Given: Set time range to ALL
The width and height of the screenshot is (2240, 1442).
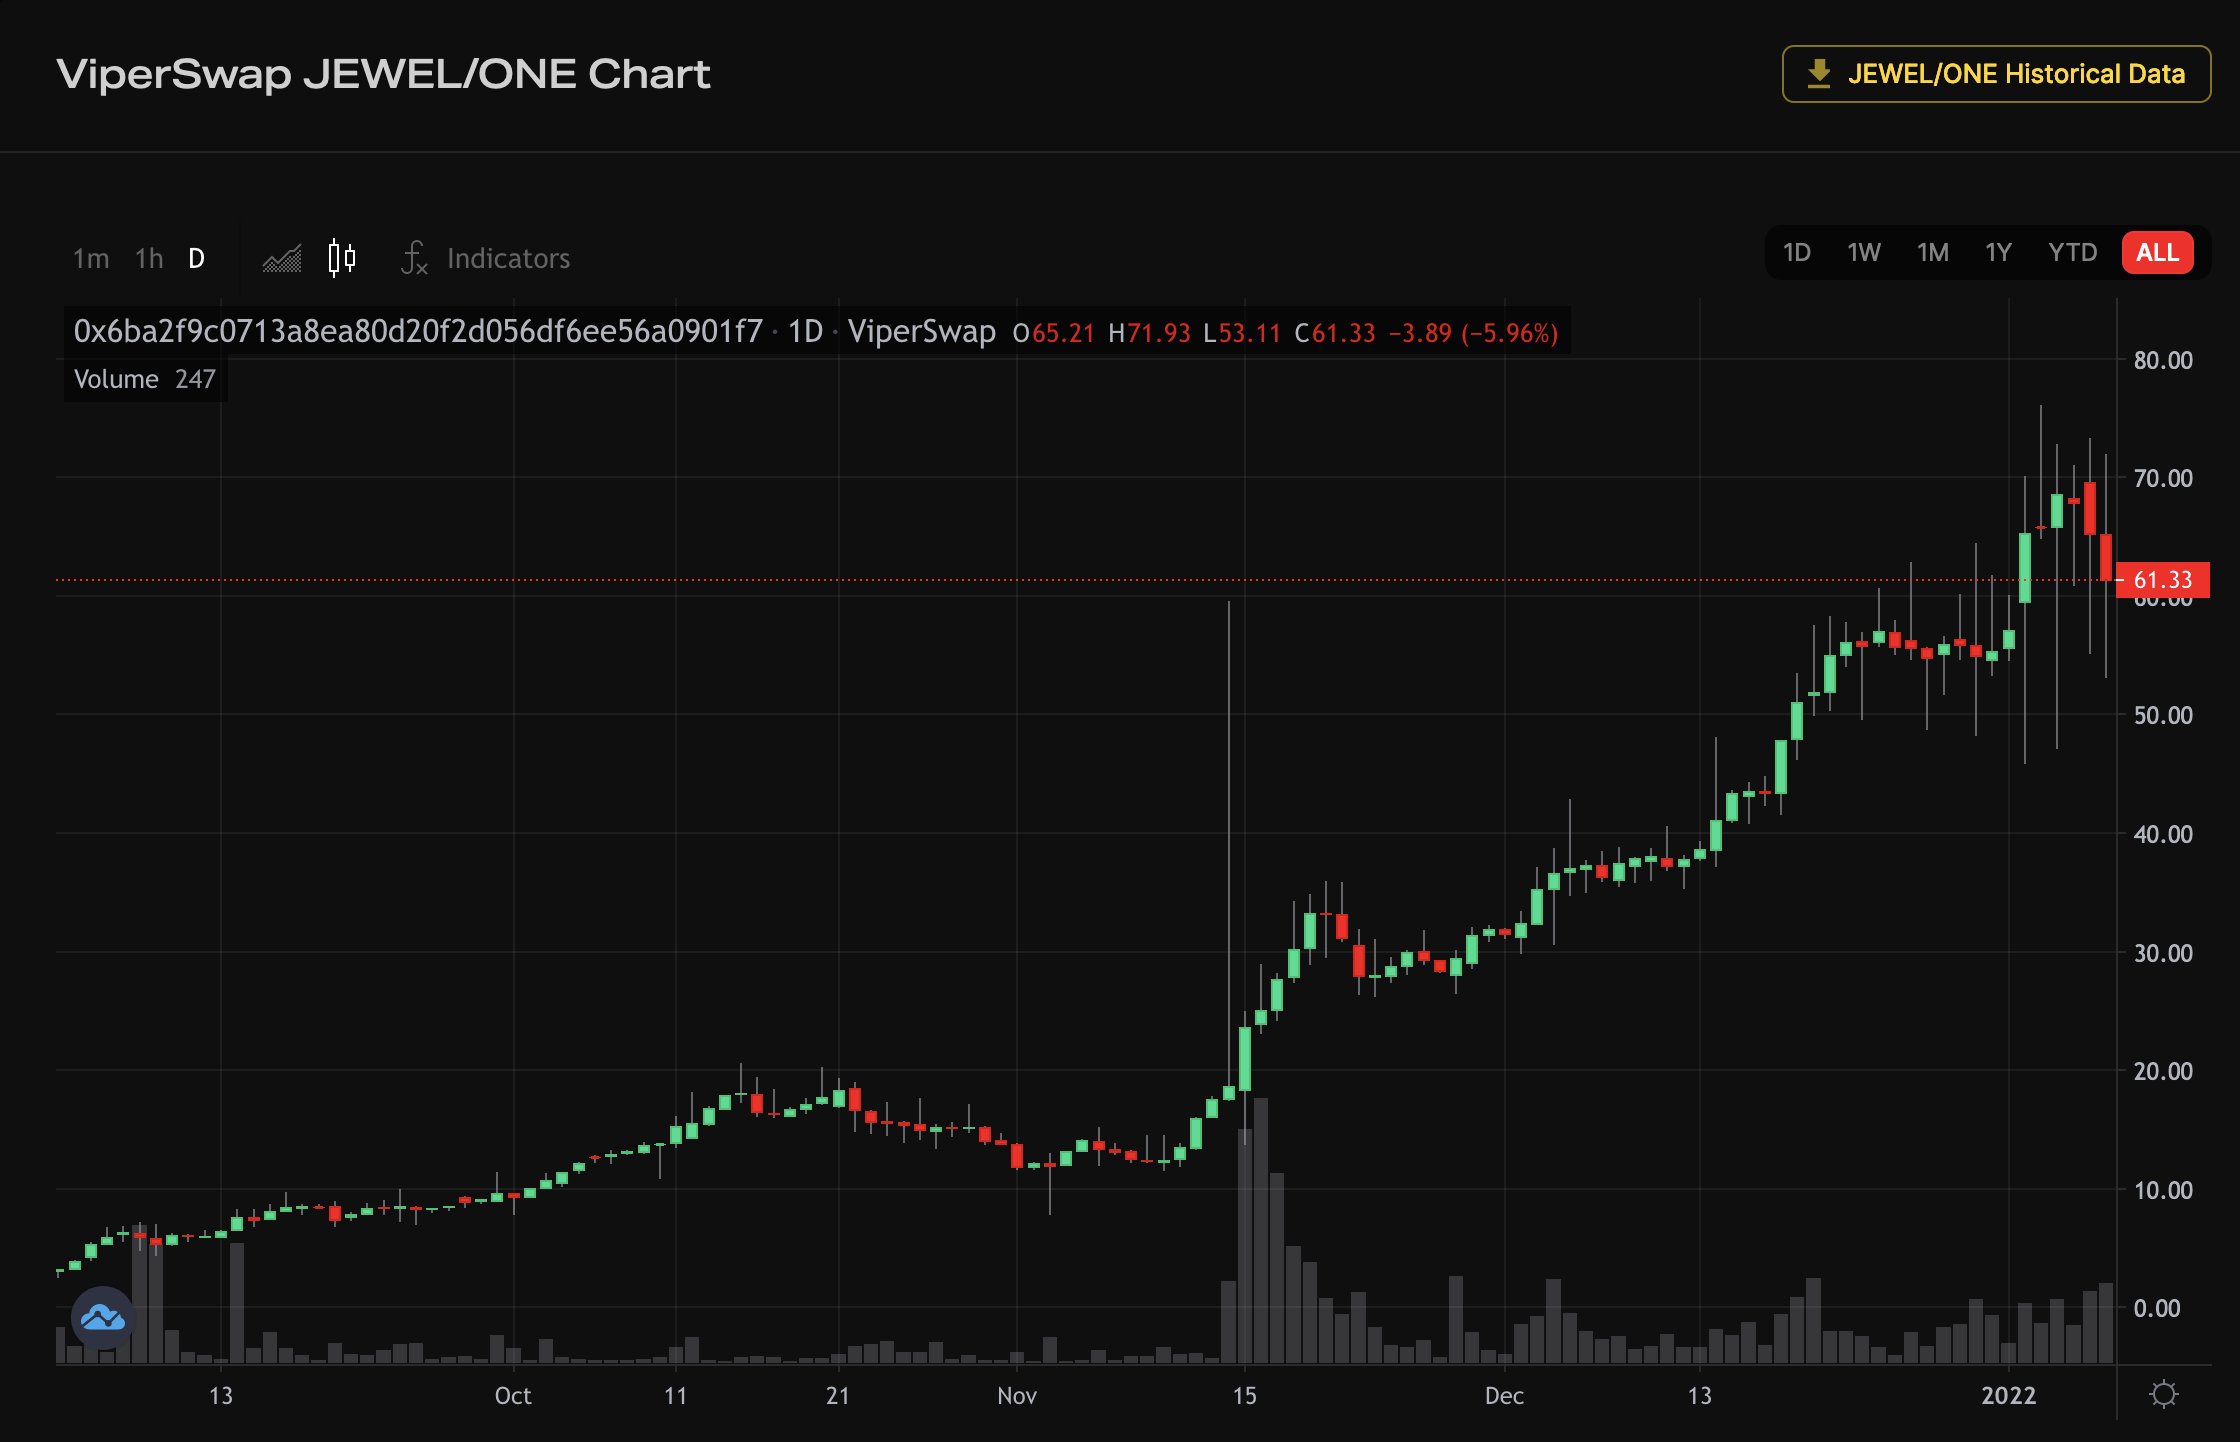Looking at the screenshot, I should click(2158, 252).
